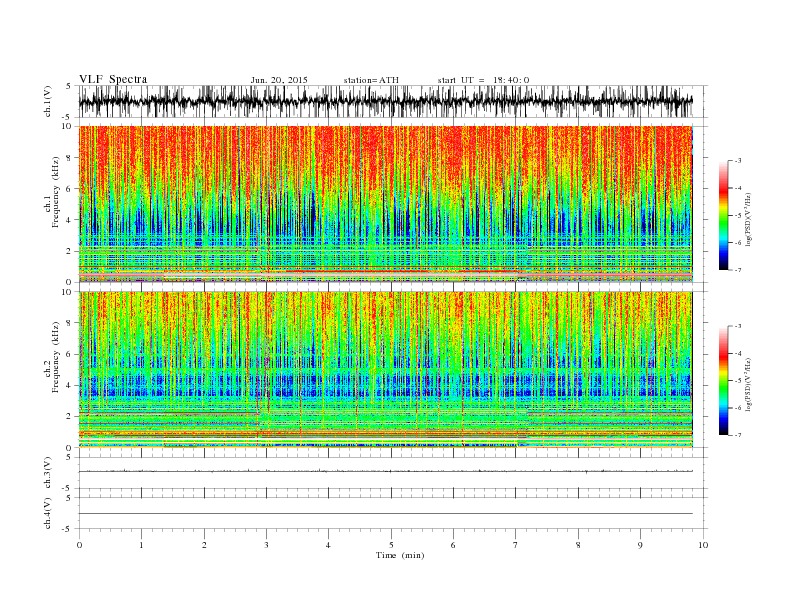Click time axis tick label "1"
This screenshot has width=792, height=612.
[141, 545]
